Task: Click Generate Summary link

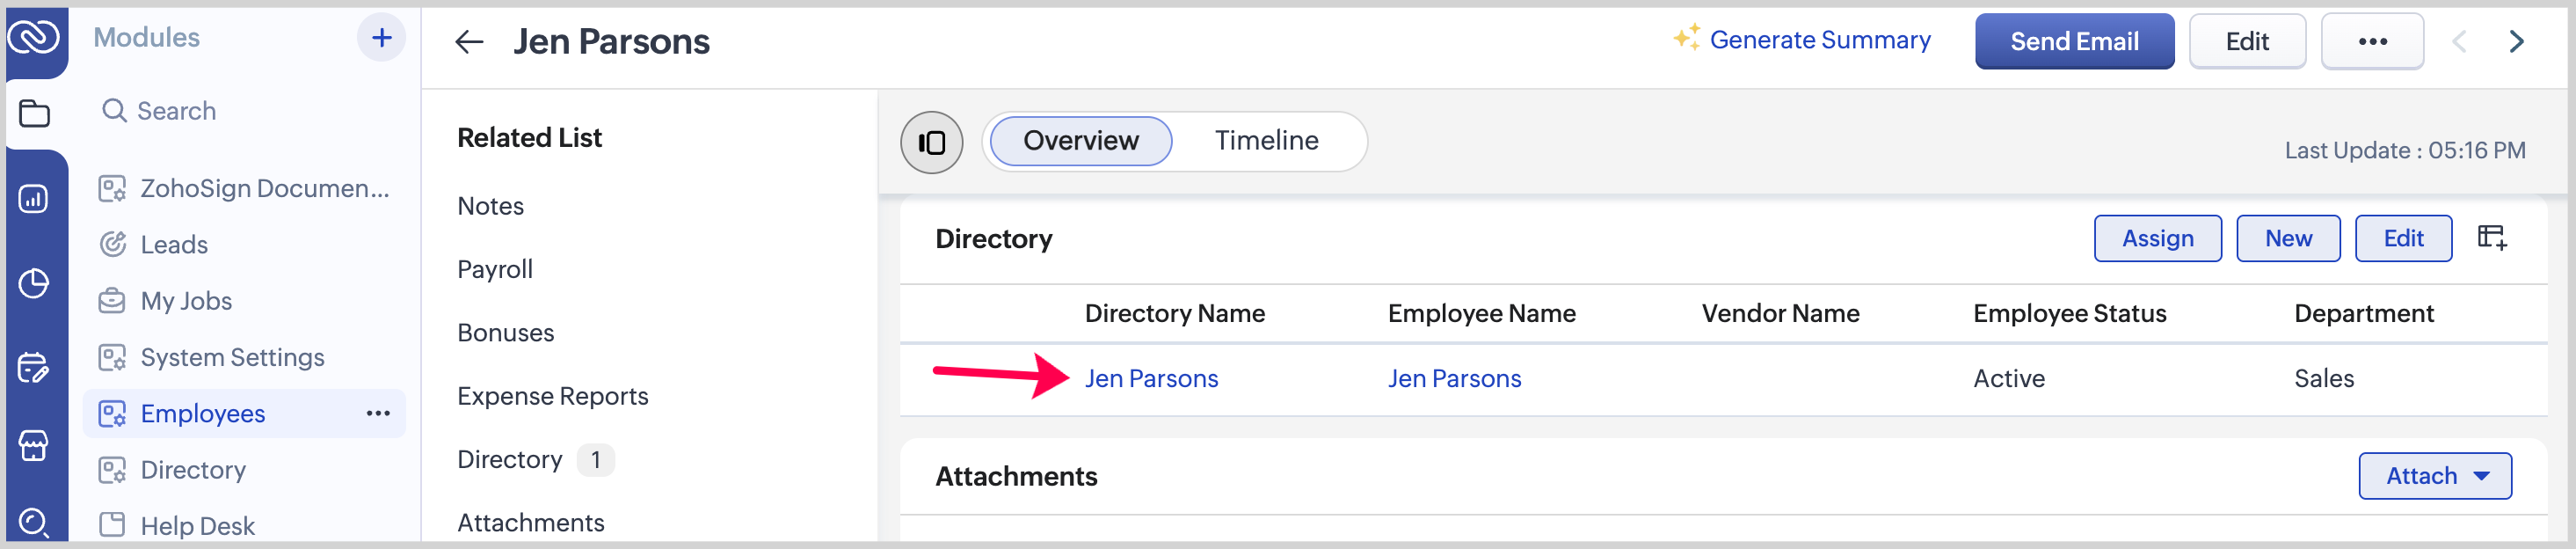Action: click(1819, 40)
